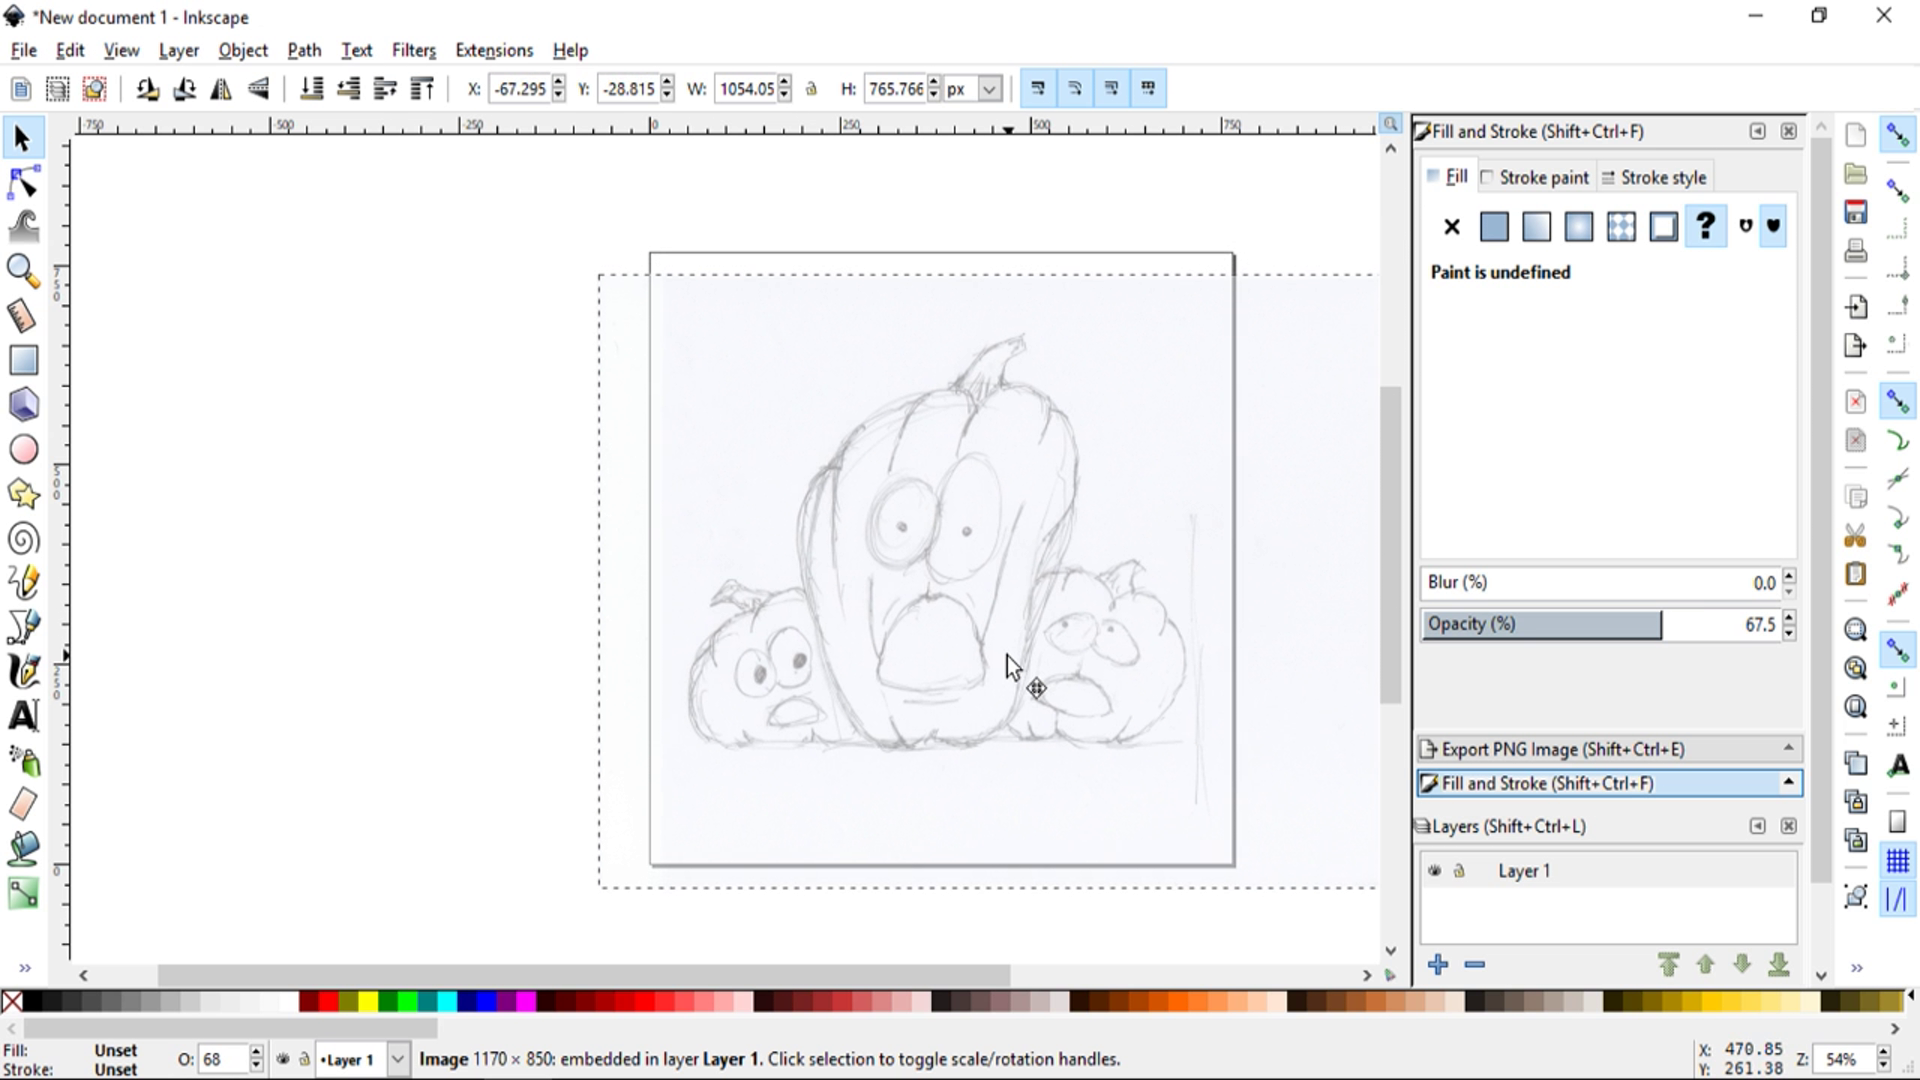
Task: Select the Ellipse circle tool
Action: click(x=22, y=450)
